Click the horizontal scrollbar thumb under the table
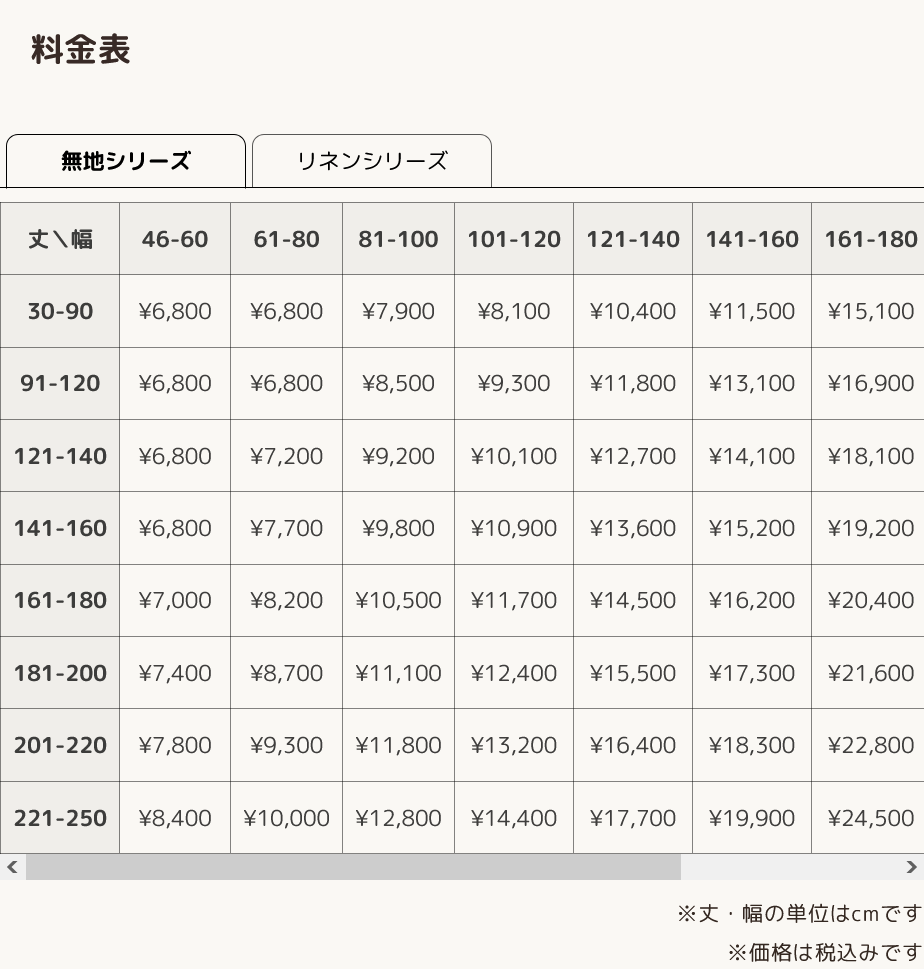 [353, 867]
